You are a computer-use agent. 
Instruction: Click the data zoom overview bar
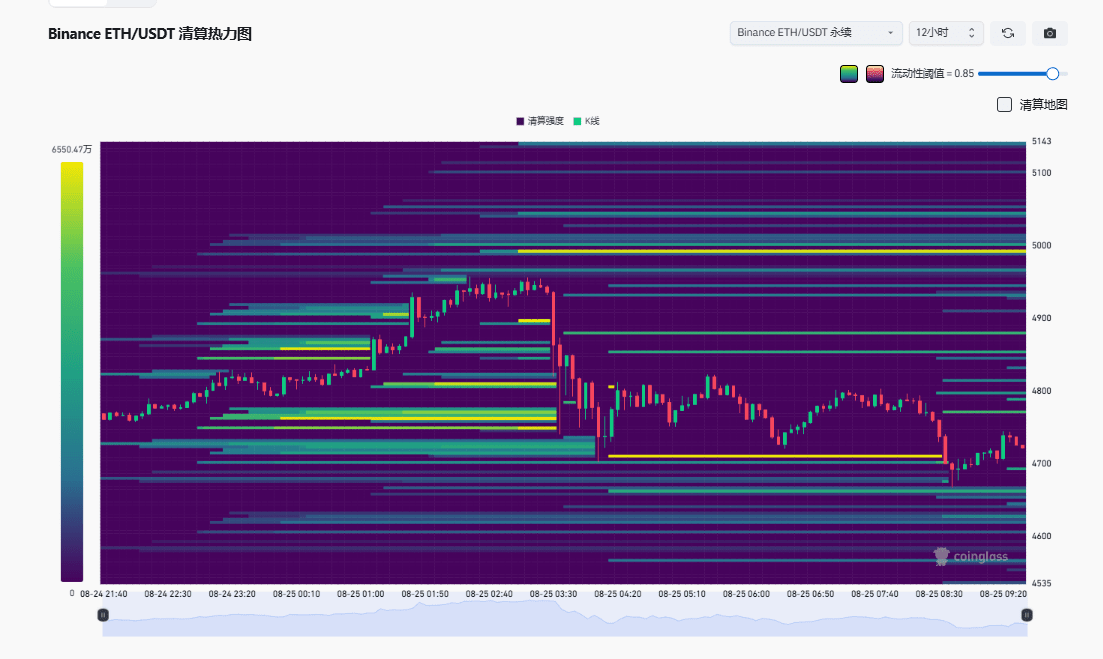(x=564, y=618)
